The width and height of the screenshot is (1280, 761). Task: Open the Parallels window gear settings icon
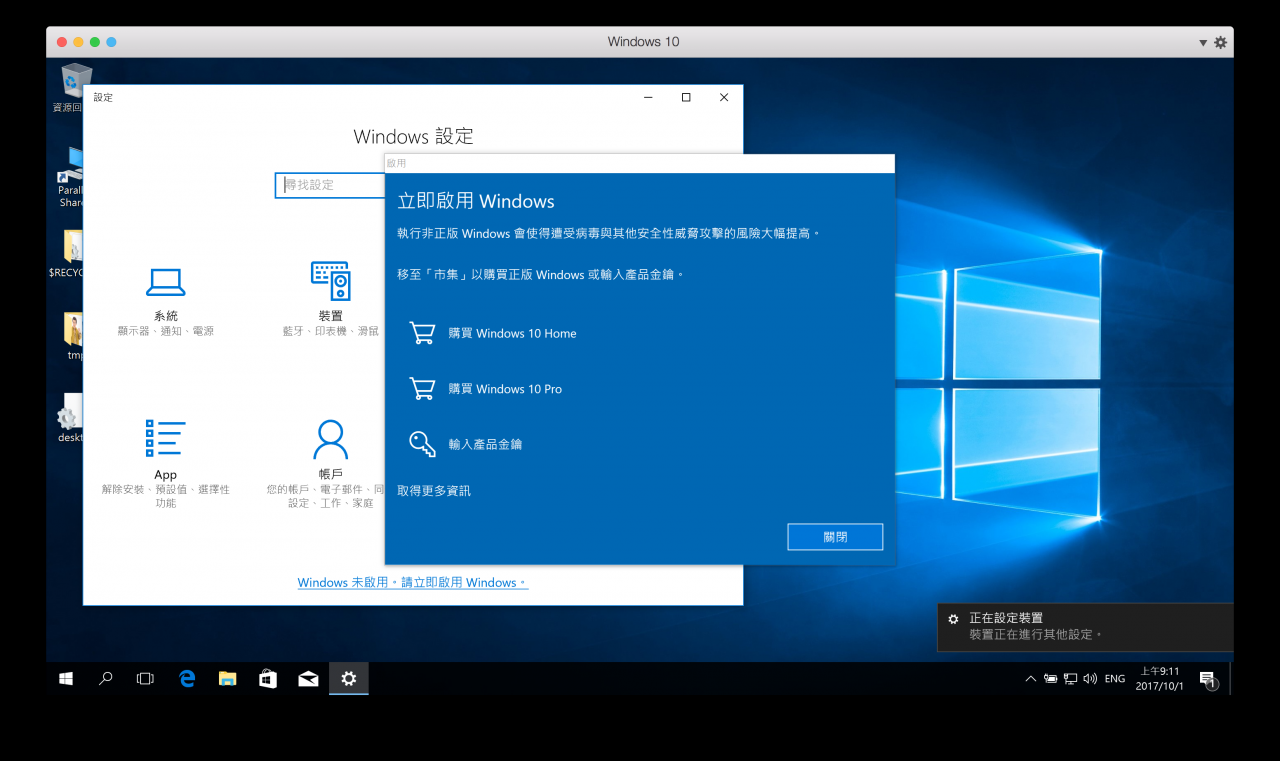(1220, 42)
